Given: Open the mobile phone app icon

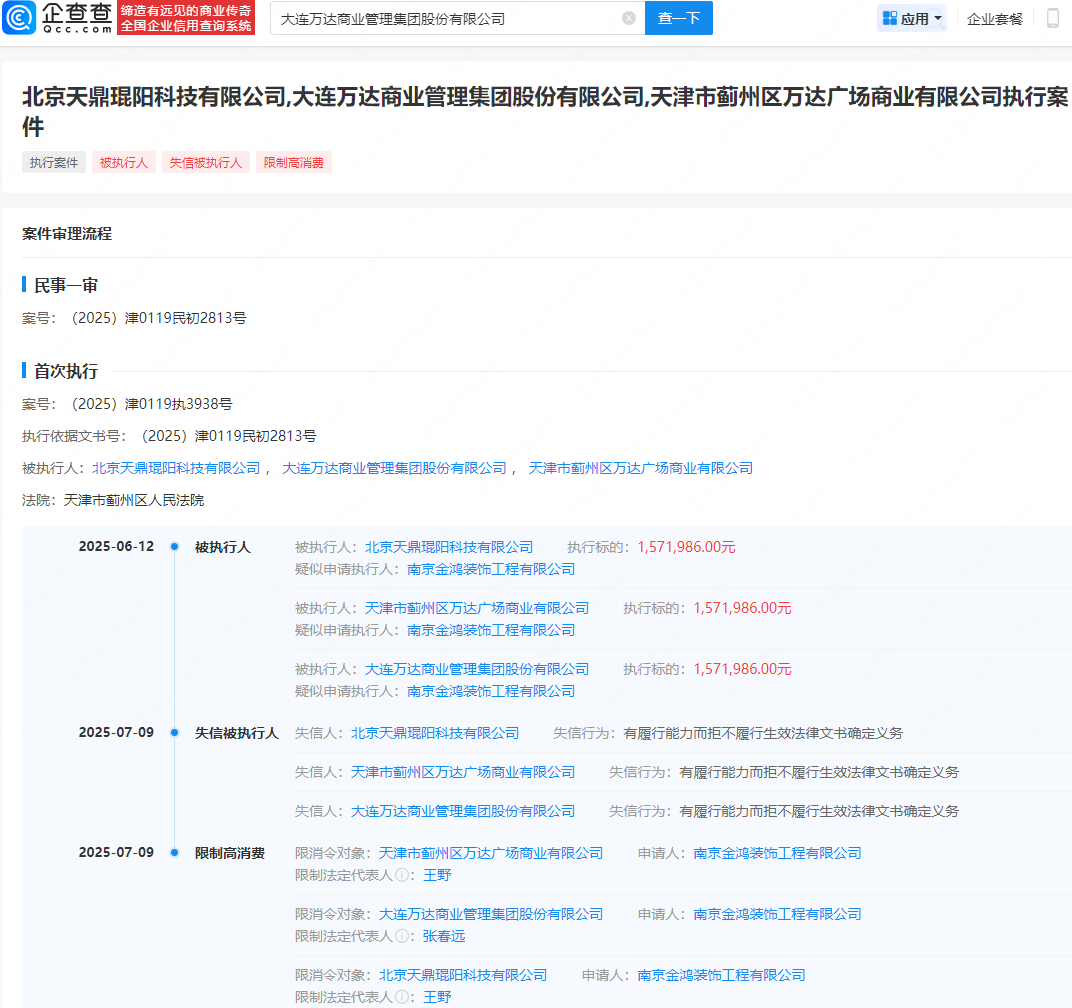Looking at the screenshot, I should pyautogui.click(x=1052, y=18).
